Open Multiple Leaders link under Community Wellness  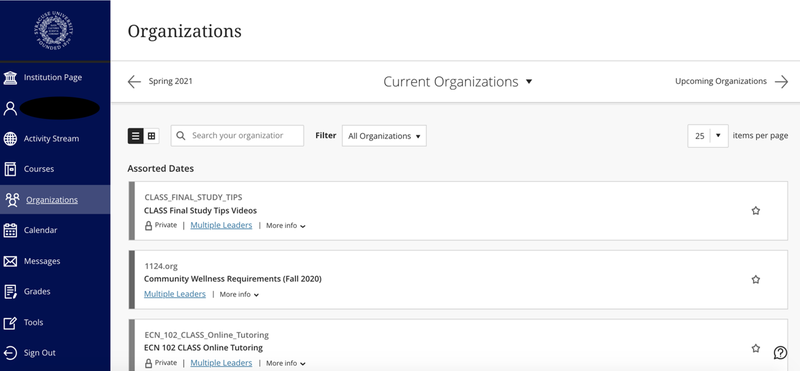[x=174, y=294]
